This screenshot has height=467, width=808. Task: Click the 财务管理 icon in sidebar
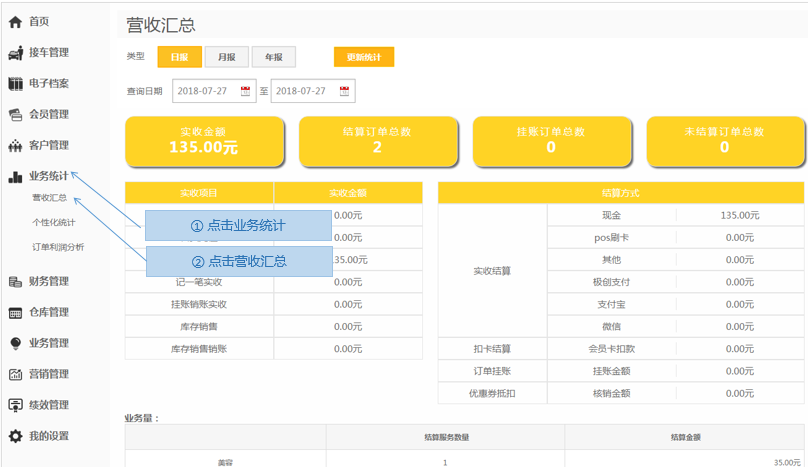coord(15,281)
